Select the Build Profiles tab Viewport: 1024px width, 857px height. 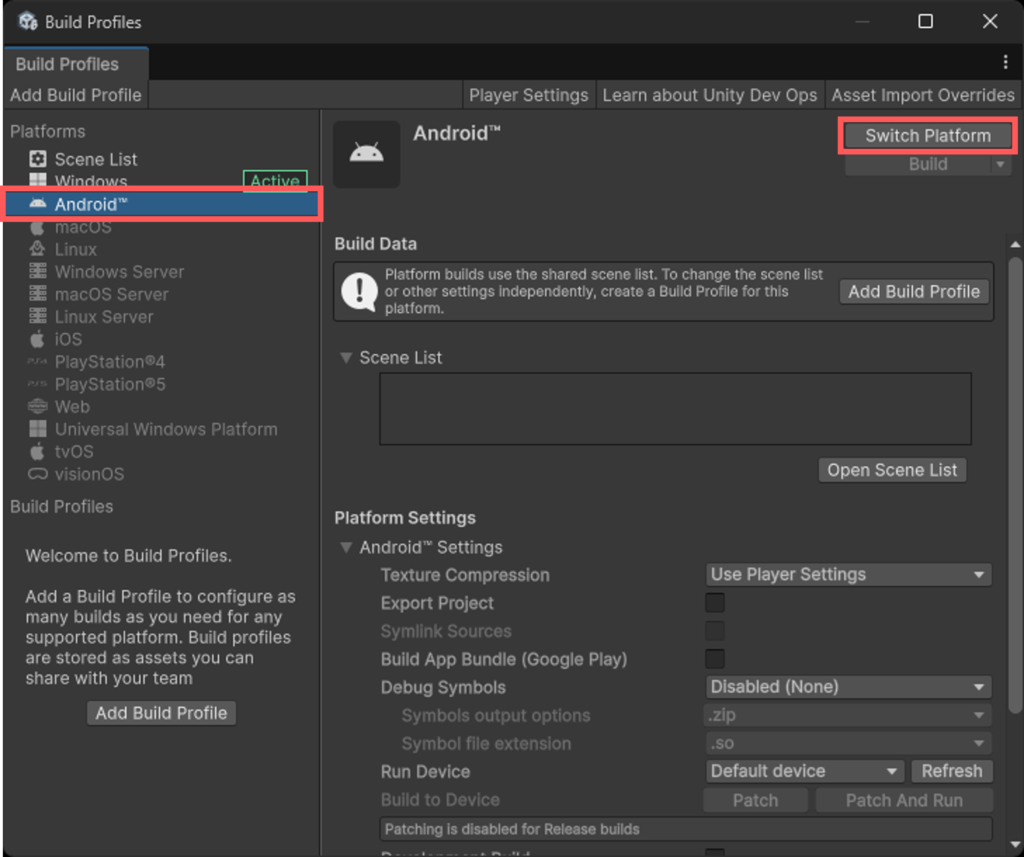point(67,64)
